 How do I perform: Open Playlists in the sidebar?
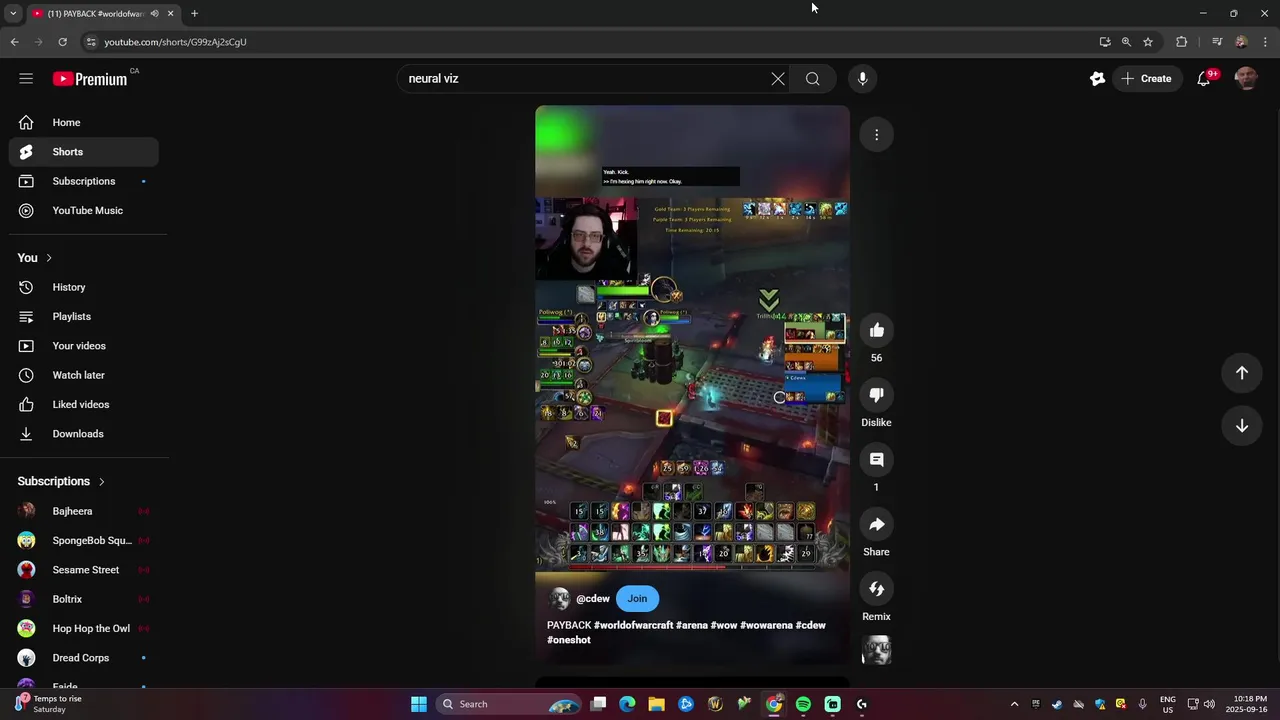click(84, 316)
